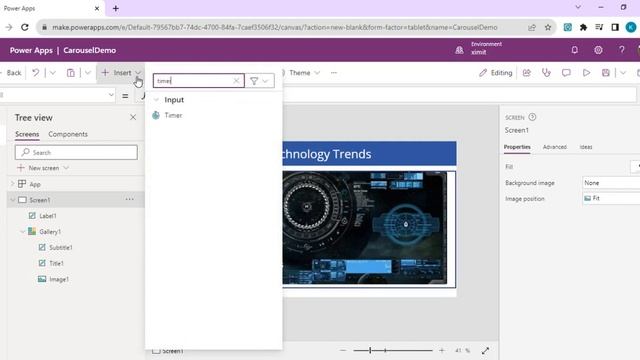This screenshot has height=360, width=640.
Task: Open the browser Extensions puzzle icon
Action: click(583, 27)
